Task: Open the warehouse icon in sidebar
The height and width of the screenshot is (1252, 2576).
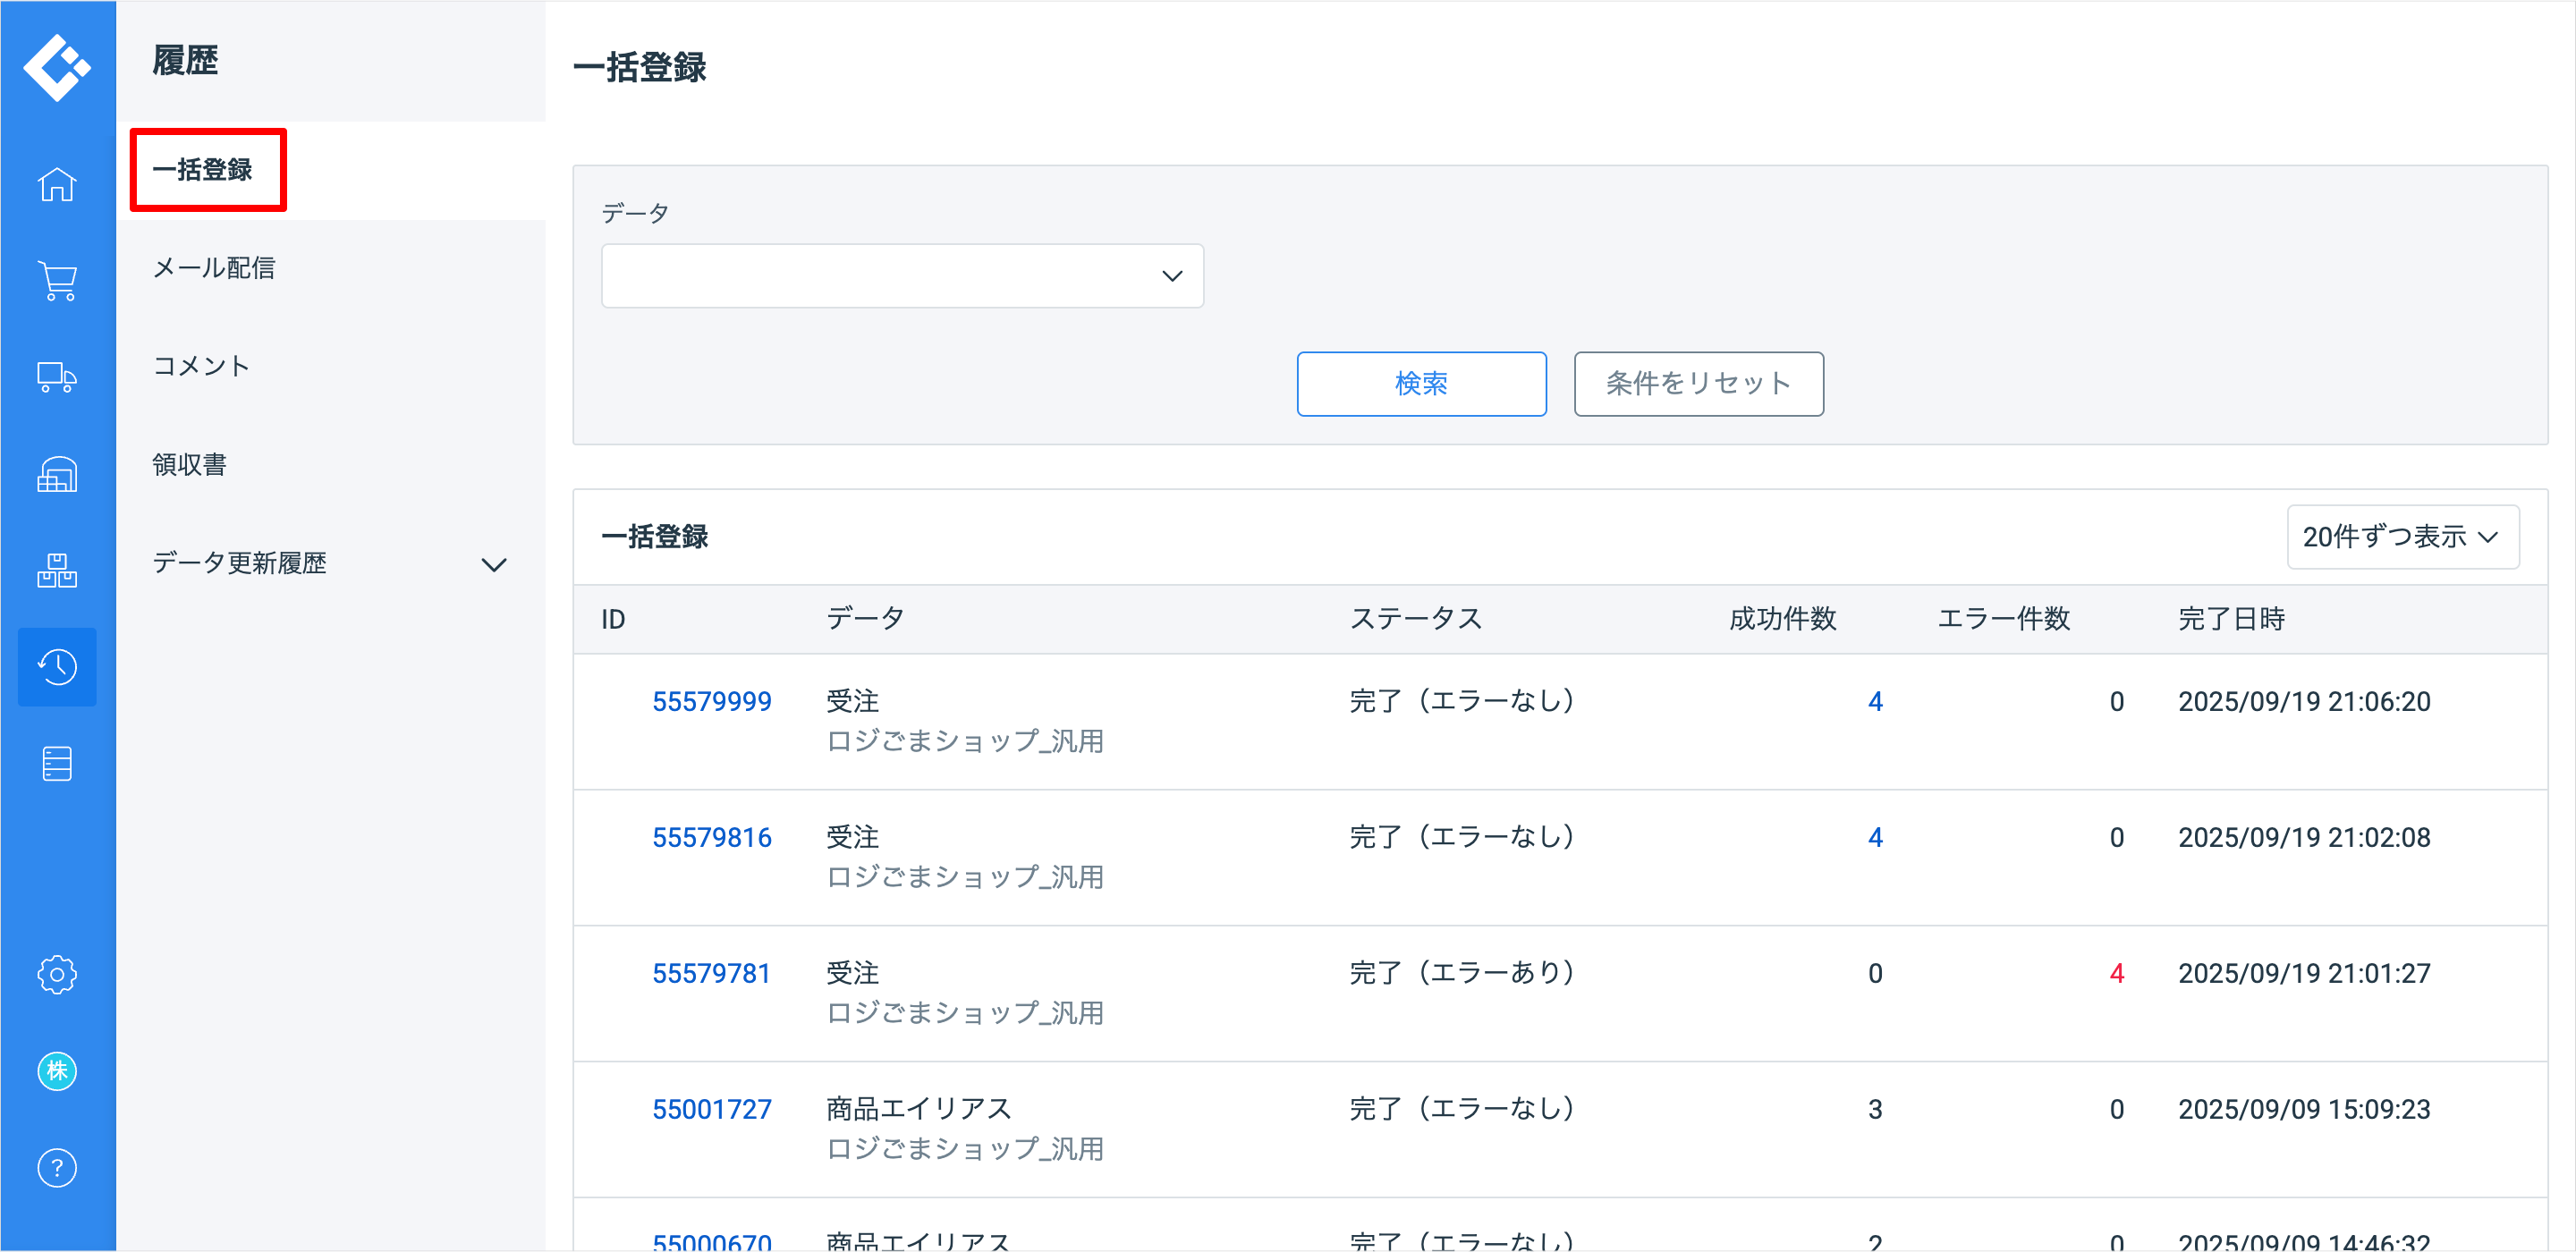Action: [57, 474]
